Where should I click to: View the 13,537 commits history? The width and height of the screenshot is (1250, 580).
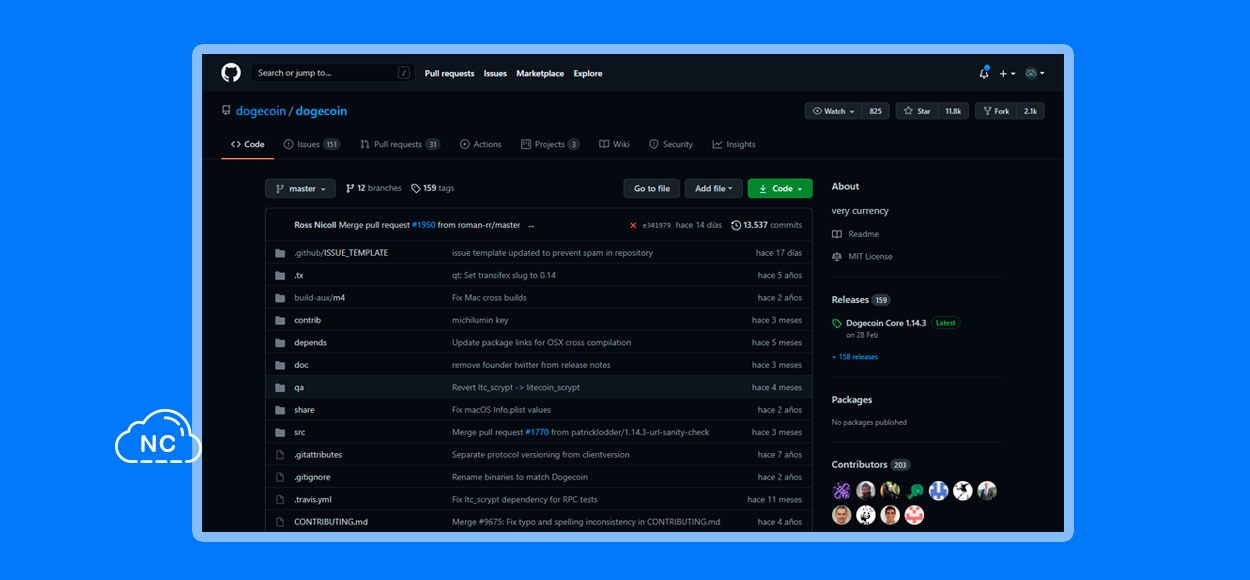767,225
